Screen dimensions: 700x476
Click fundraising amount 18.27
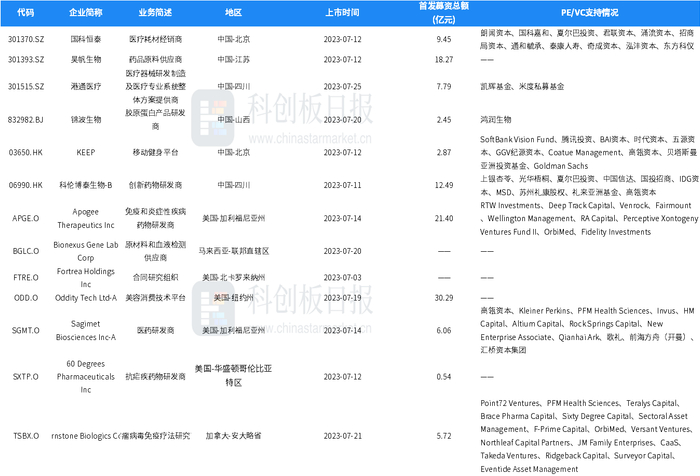click(x=444, y=59)
